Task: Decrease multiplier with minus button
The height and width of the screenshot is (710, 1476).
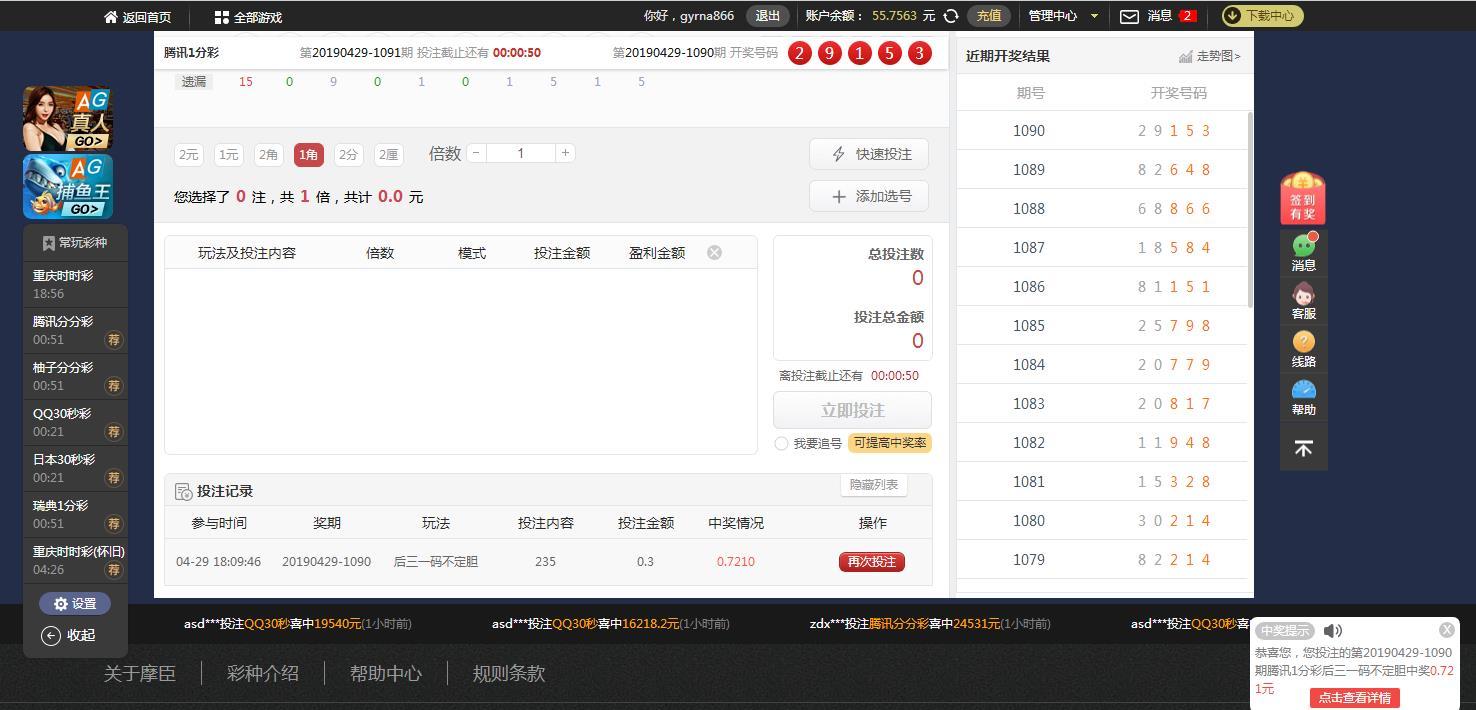Action: coord(476,153)
